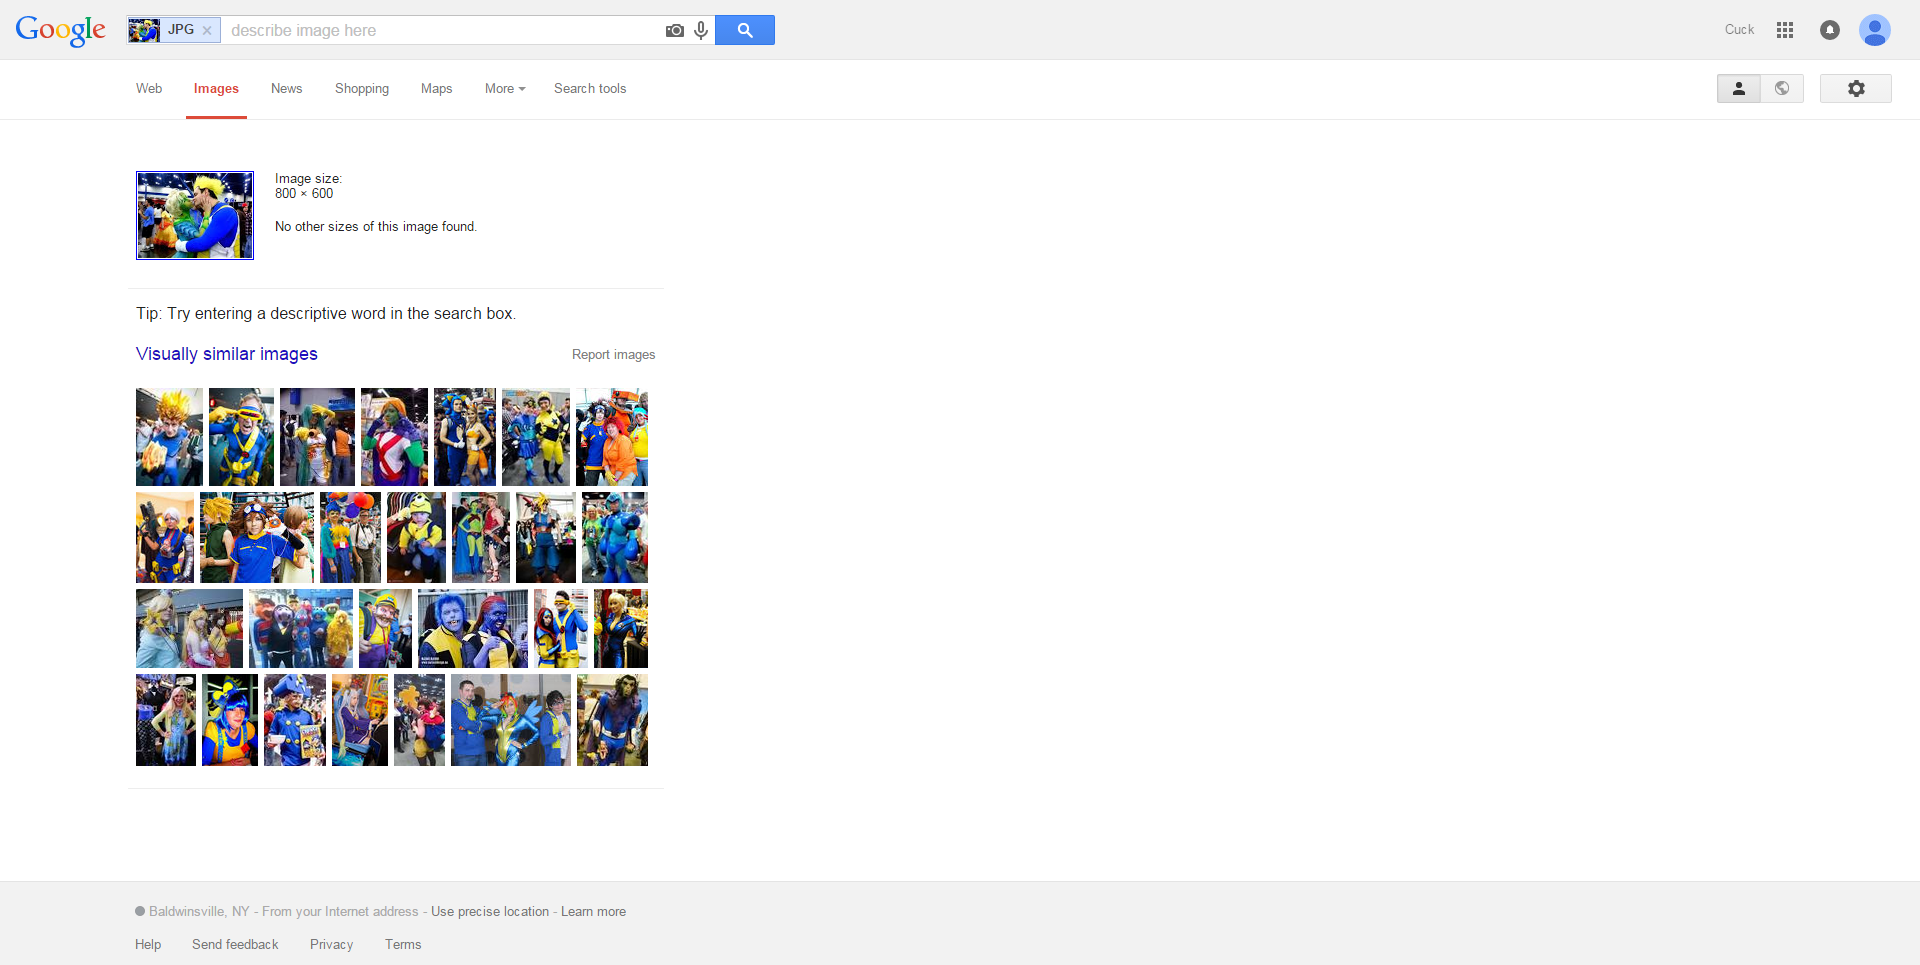Switch to the Web tab
The width and height of the screenshot is (1920, 965).
click(x=149, y=89)
